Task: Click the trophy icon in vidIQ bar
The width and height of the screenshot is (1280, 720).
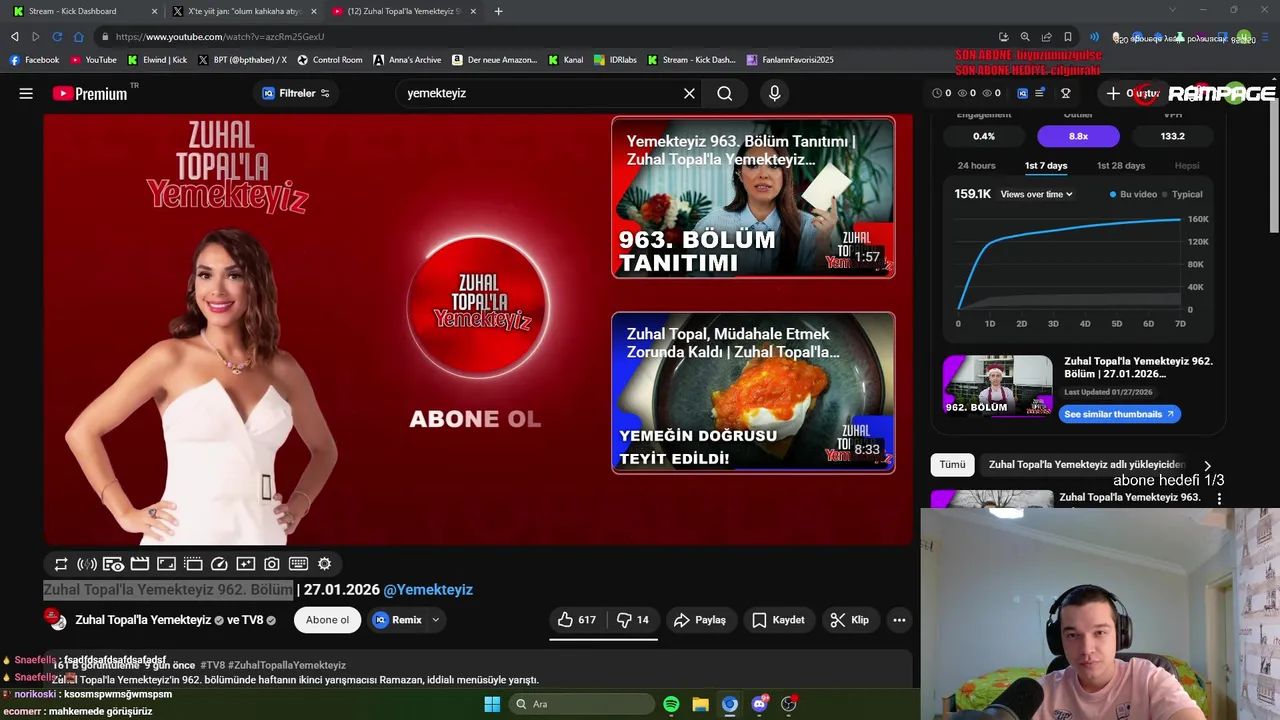Action: point(1066,93)
